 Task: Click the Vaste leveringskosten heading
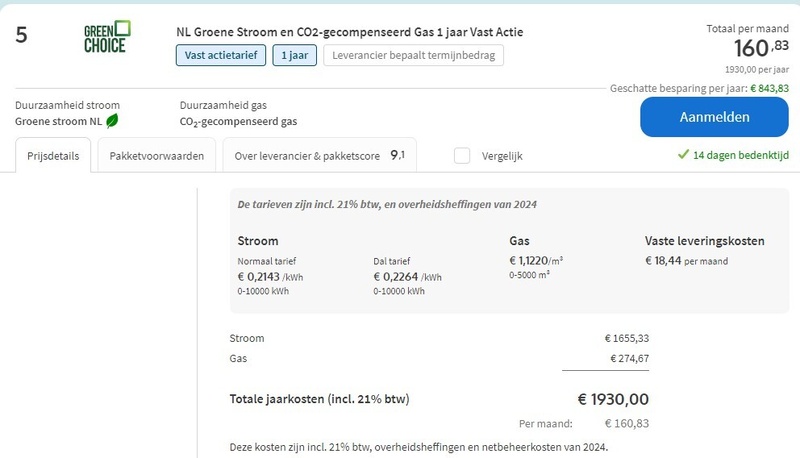(x=705, y=241)
